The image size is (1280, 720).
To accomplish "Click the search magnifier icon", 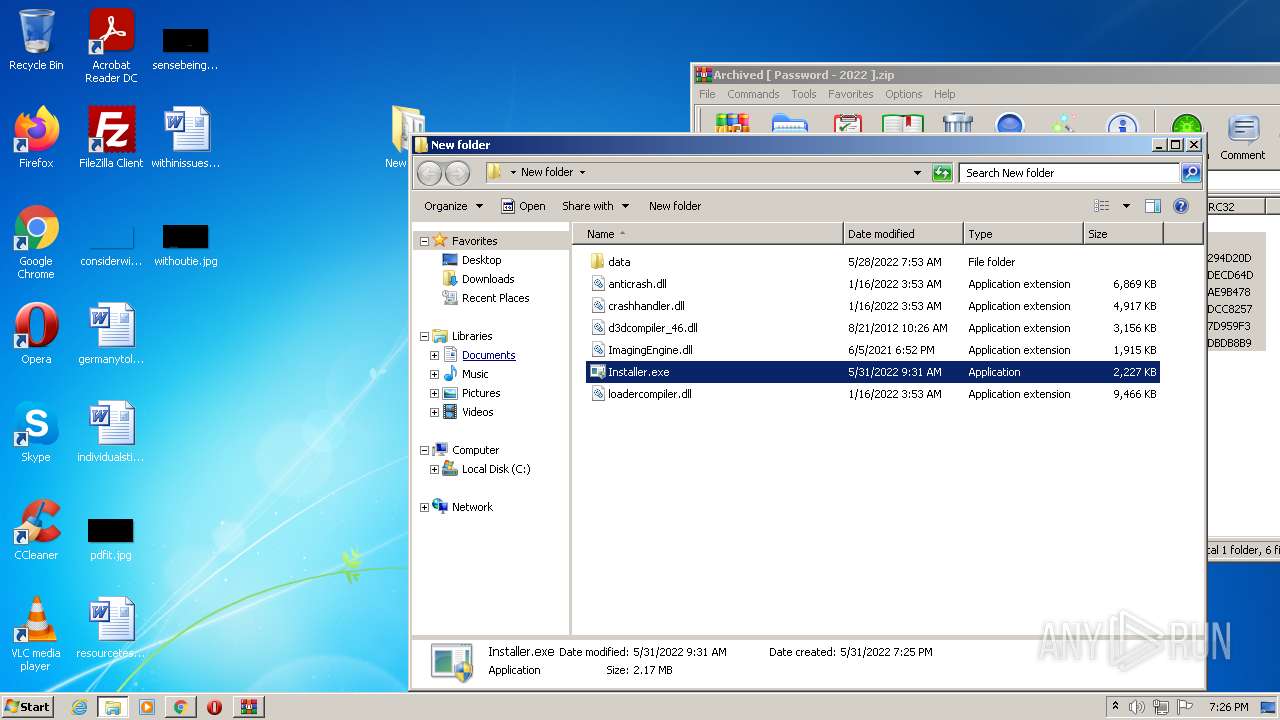I will pos(1190,173).
